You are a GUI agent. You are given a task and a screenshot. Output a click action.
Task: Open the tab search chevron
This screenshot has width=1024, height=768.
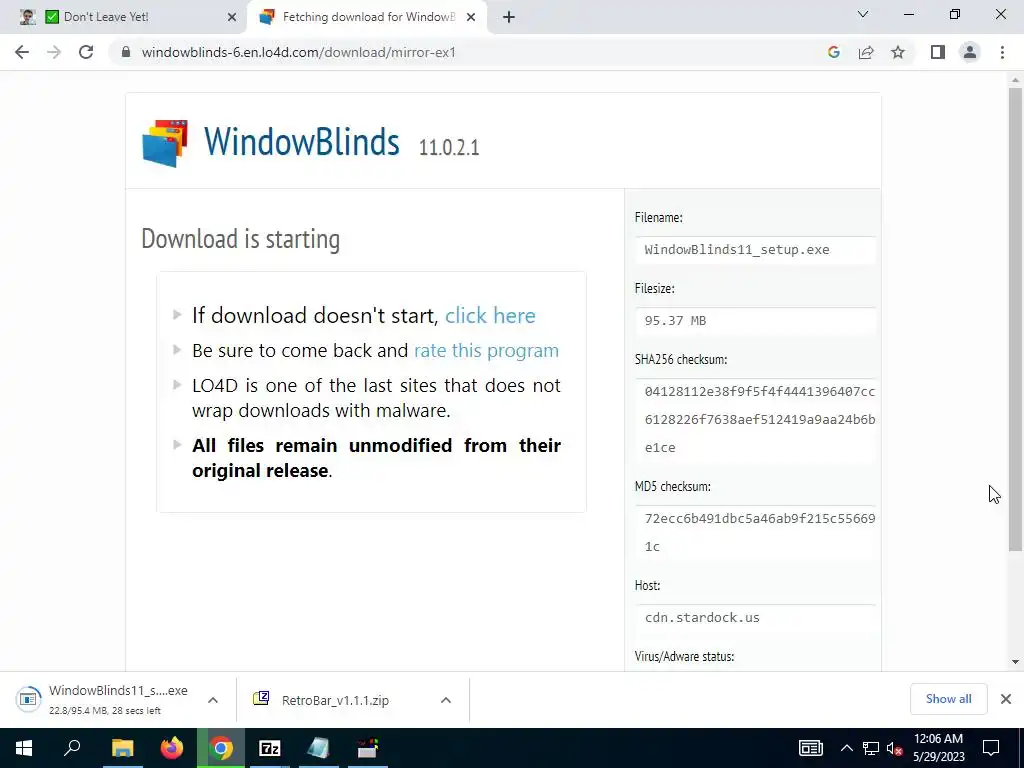click(x=863, y=14)
